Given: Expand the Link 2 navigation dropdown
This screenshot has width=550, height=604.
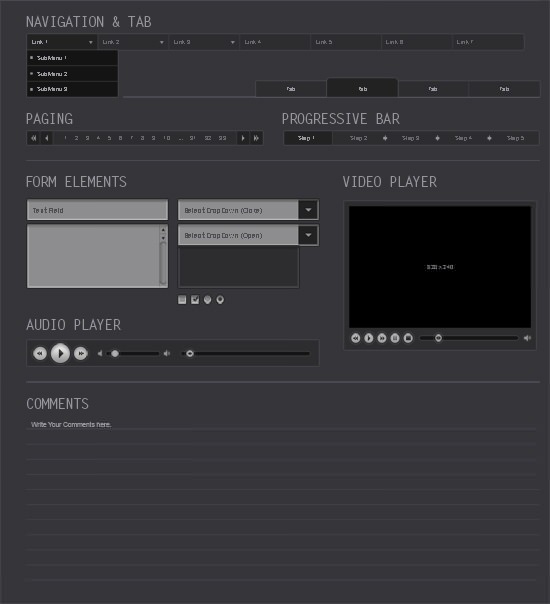Looking at the screenshot, I should coord(162,42).
